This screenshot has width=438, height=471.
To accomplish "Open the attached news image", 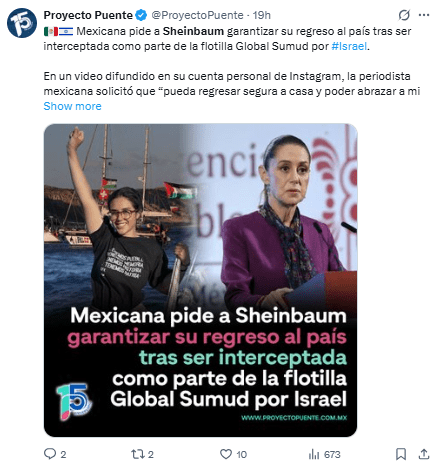I will click(x=200, y=280).
